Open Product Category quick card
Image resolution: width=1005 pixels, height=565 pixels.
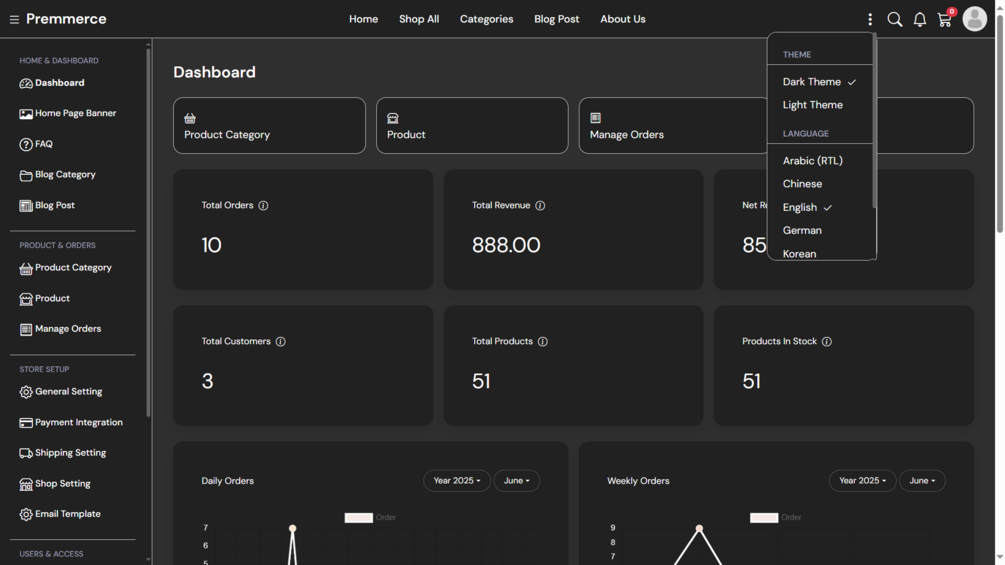(x=269, y=126)
